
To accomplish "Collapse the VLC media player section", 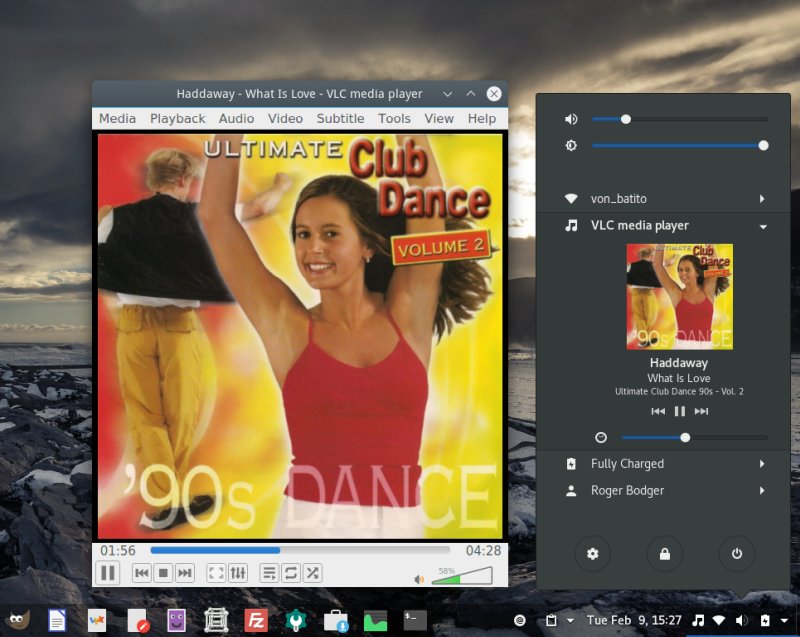I will click(x=762, y=226).
